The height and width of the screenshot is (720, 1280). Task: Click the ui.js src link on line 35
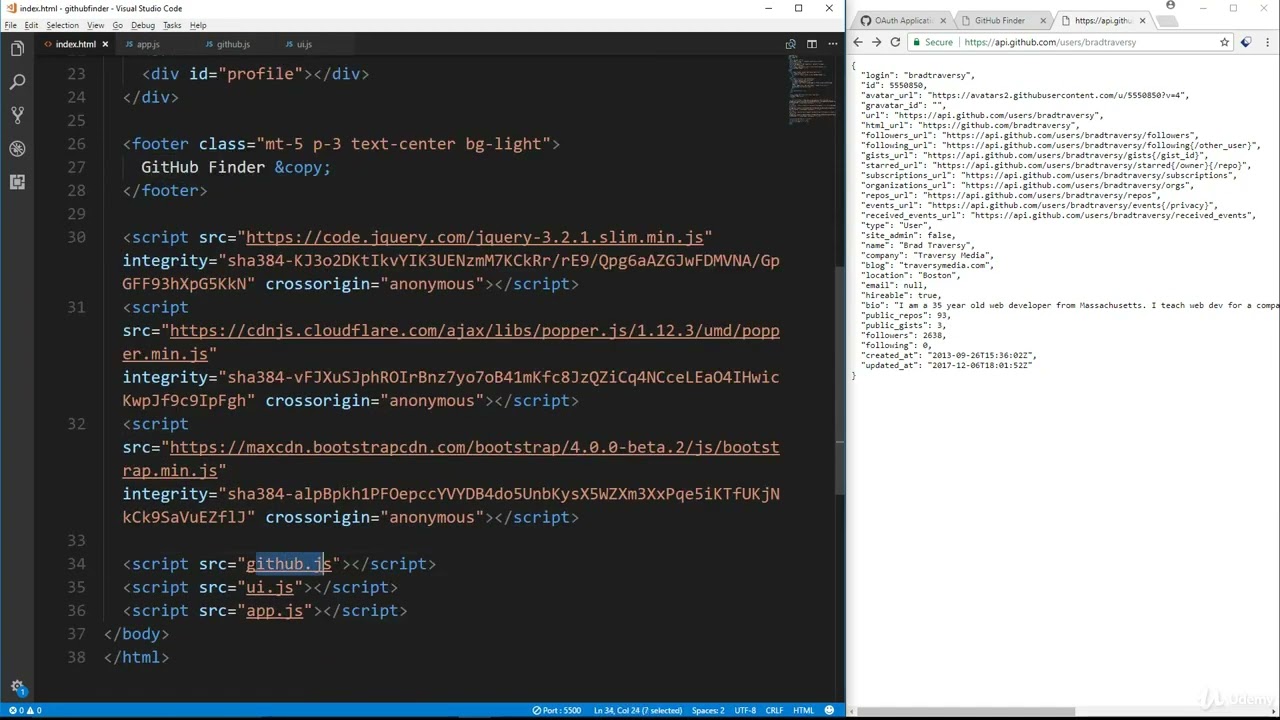270,587
